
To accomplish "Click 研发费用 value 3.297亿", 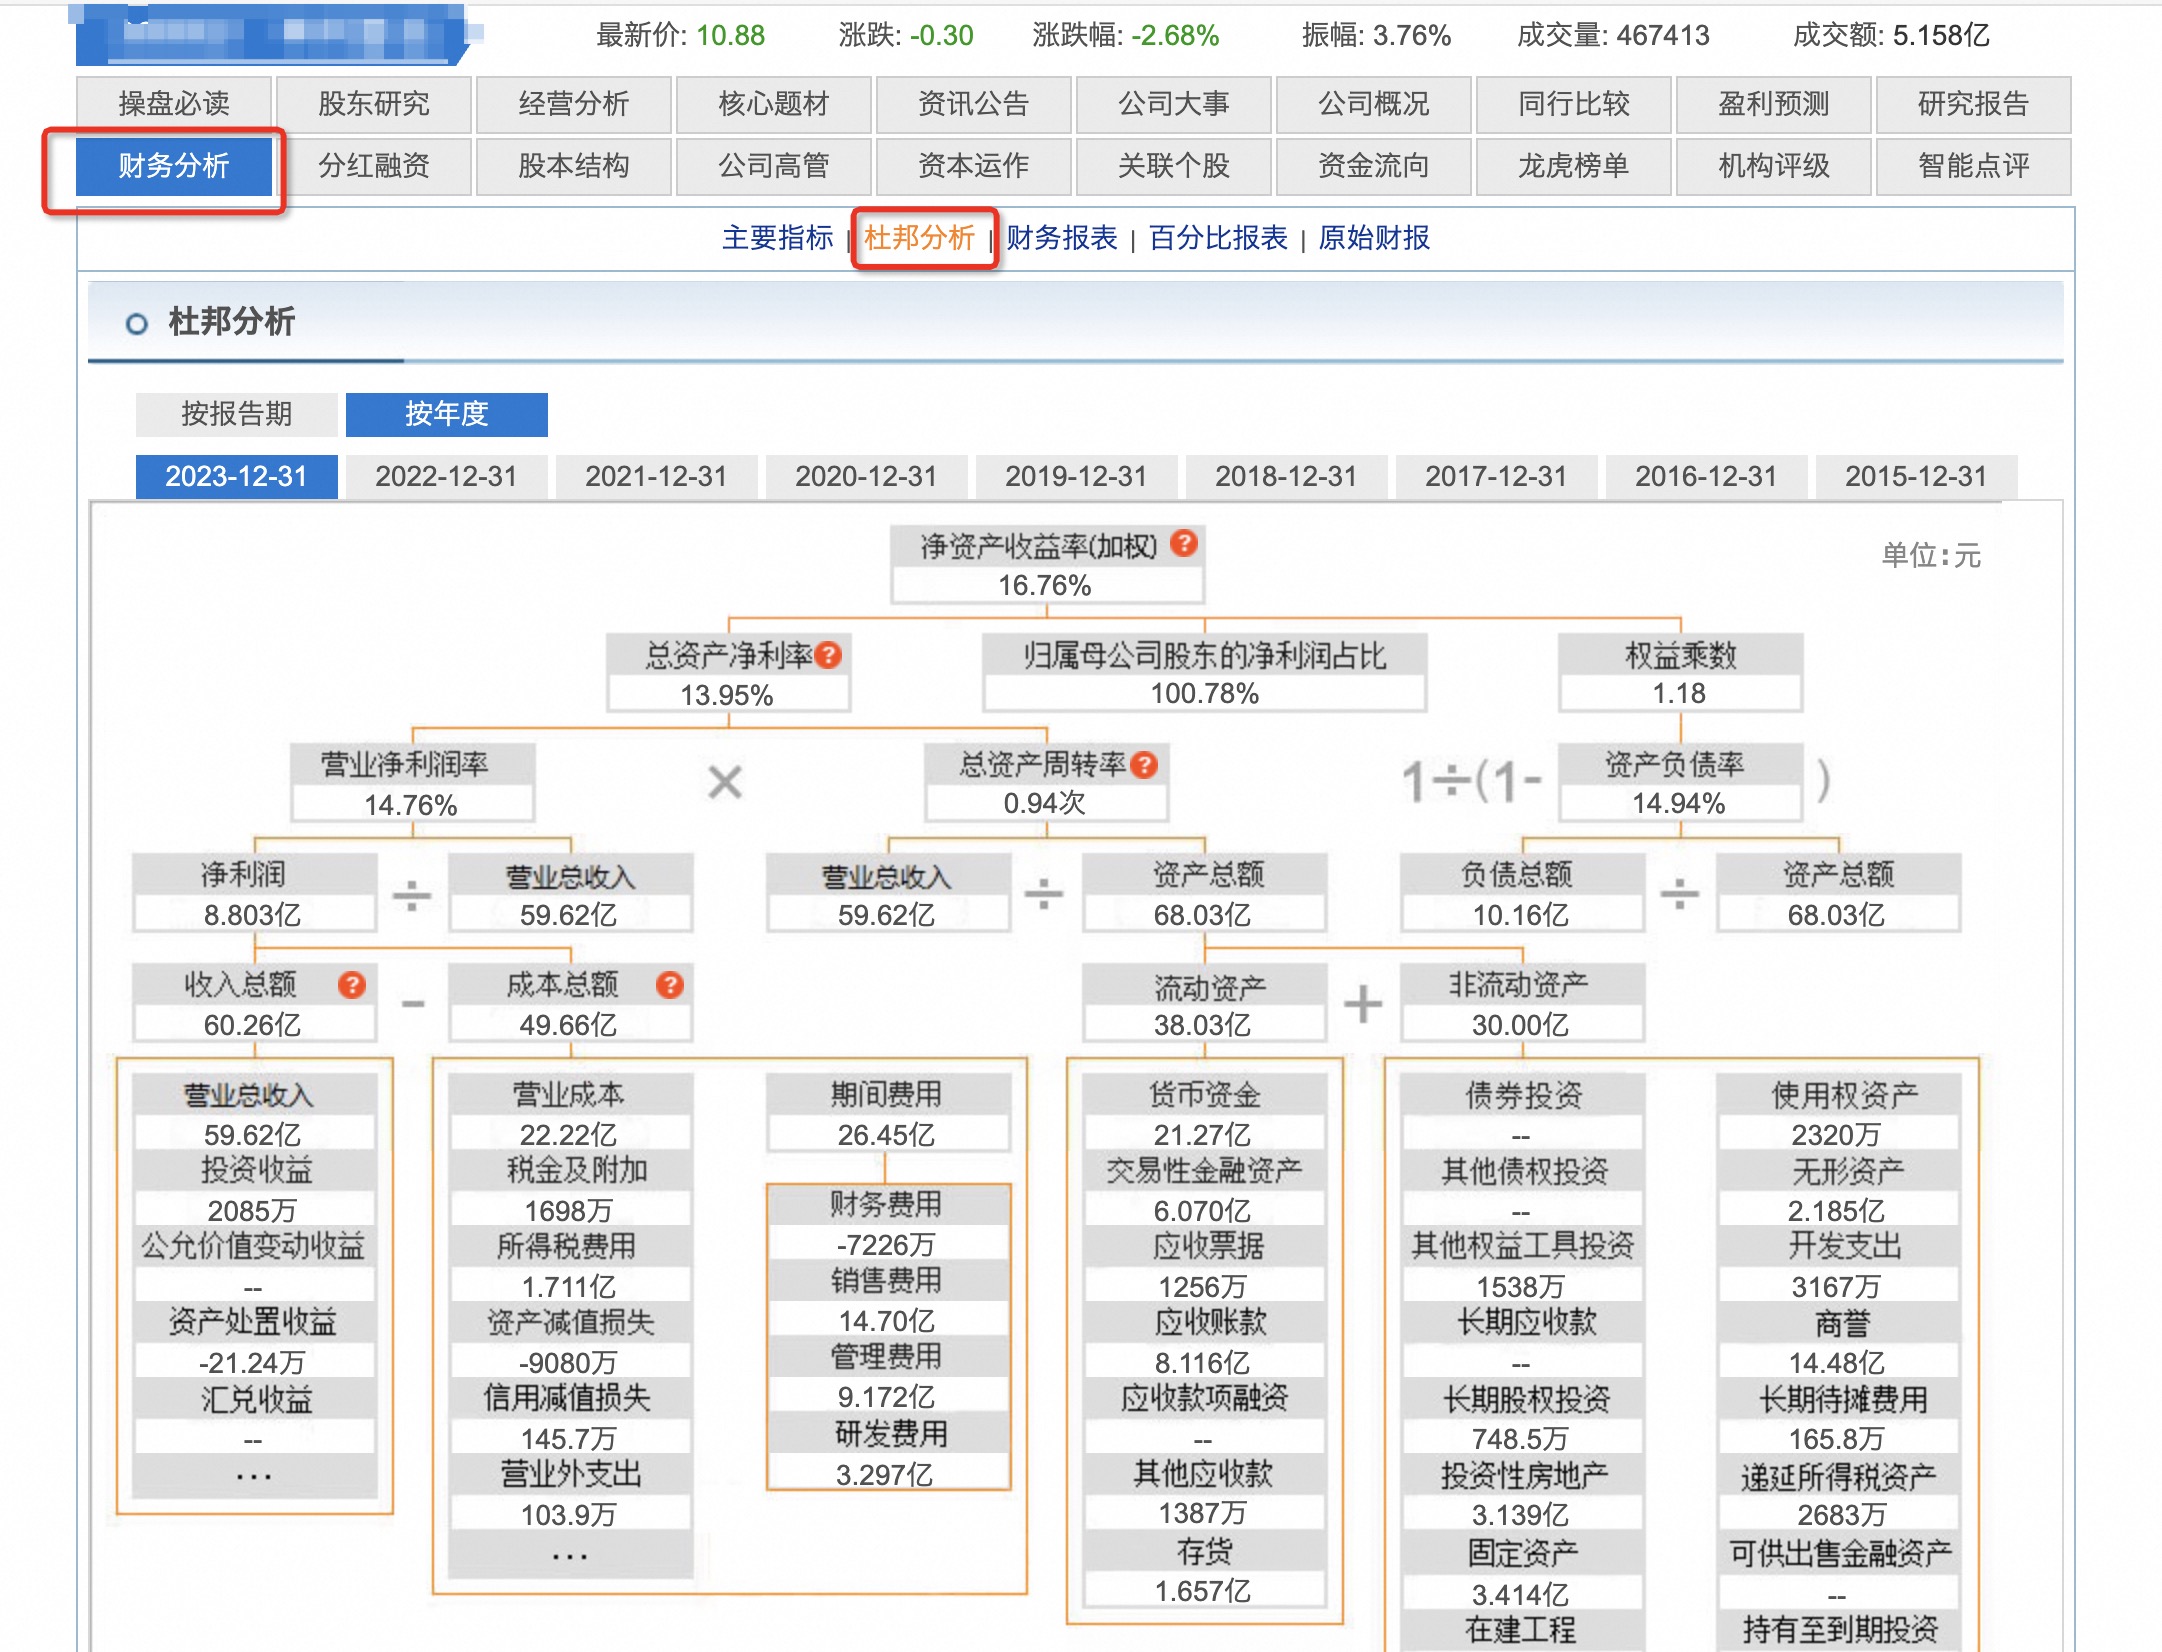I will (x=885, y=1475).
